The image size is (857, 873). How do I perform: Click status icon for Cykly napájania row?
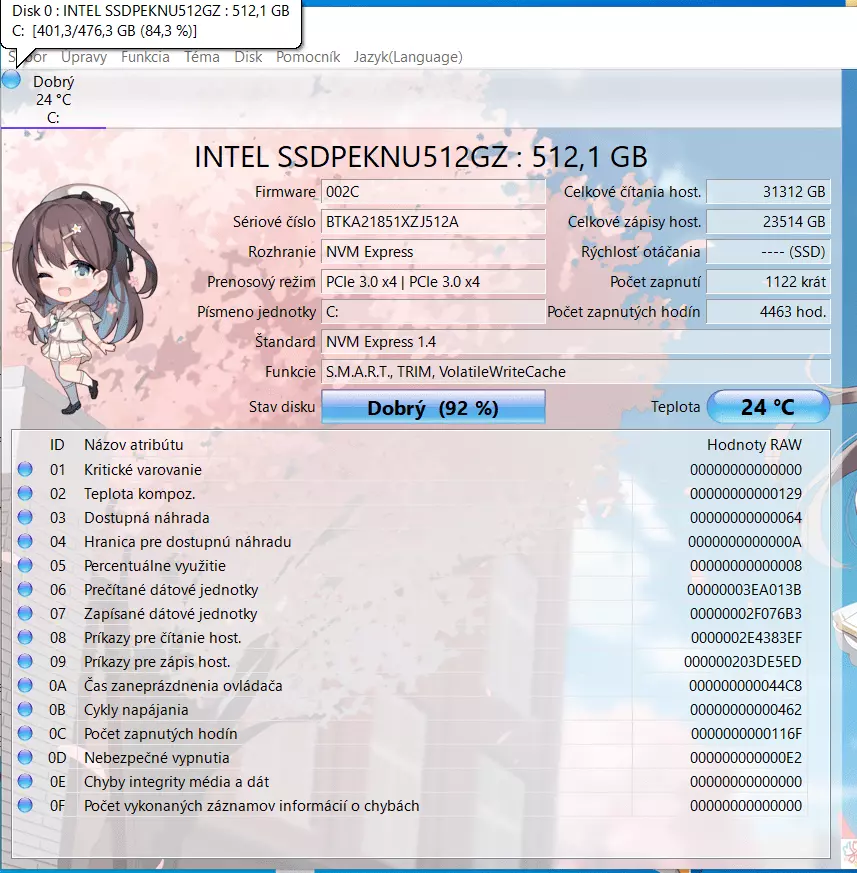pyautogui.click(x=25, y=709)
